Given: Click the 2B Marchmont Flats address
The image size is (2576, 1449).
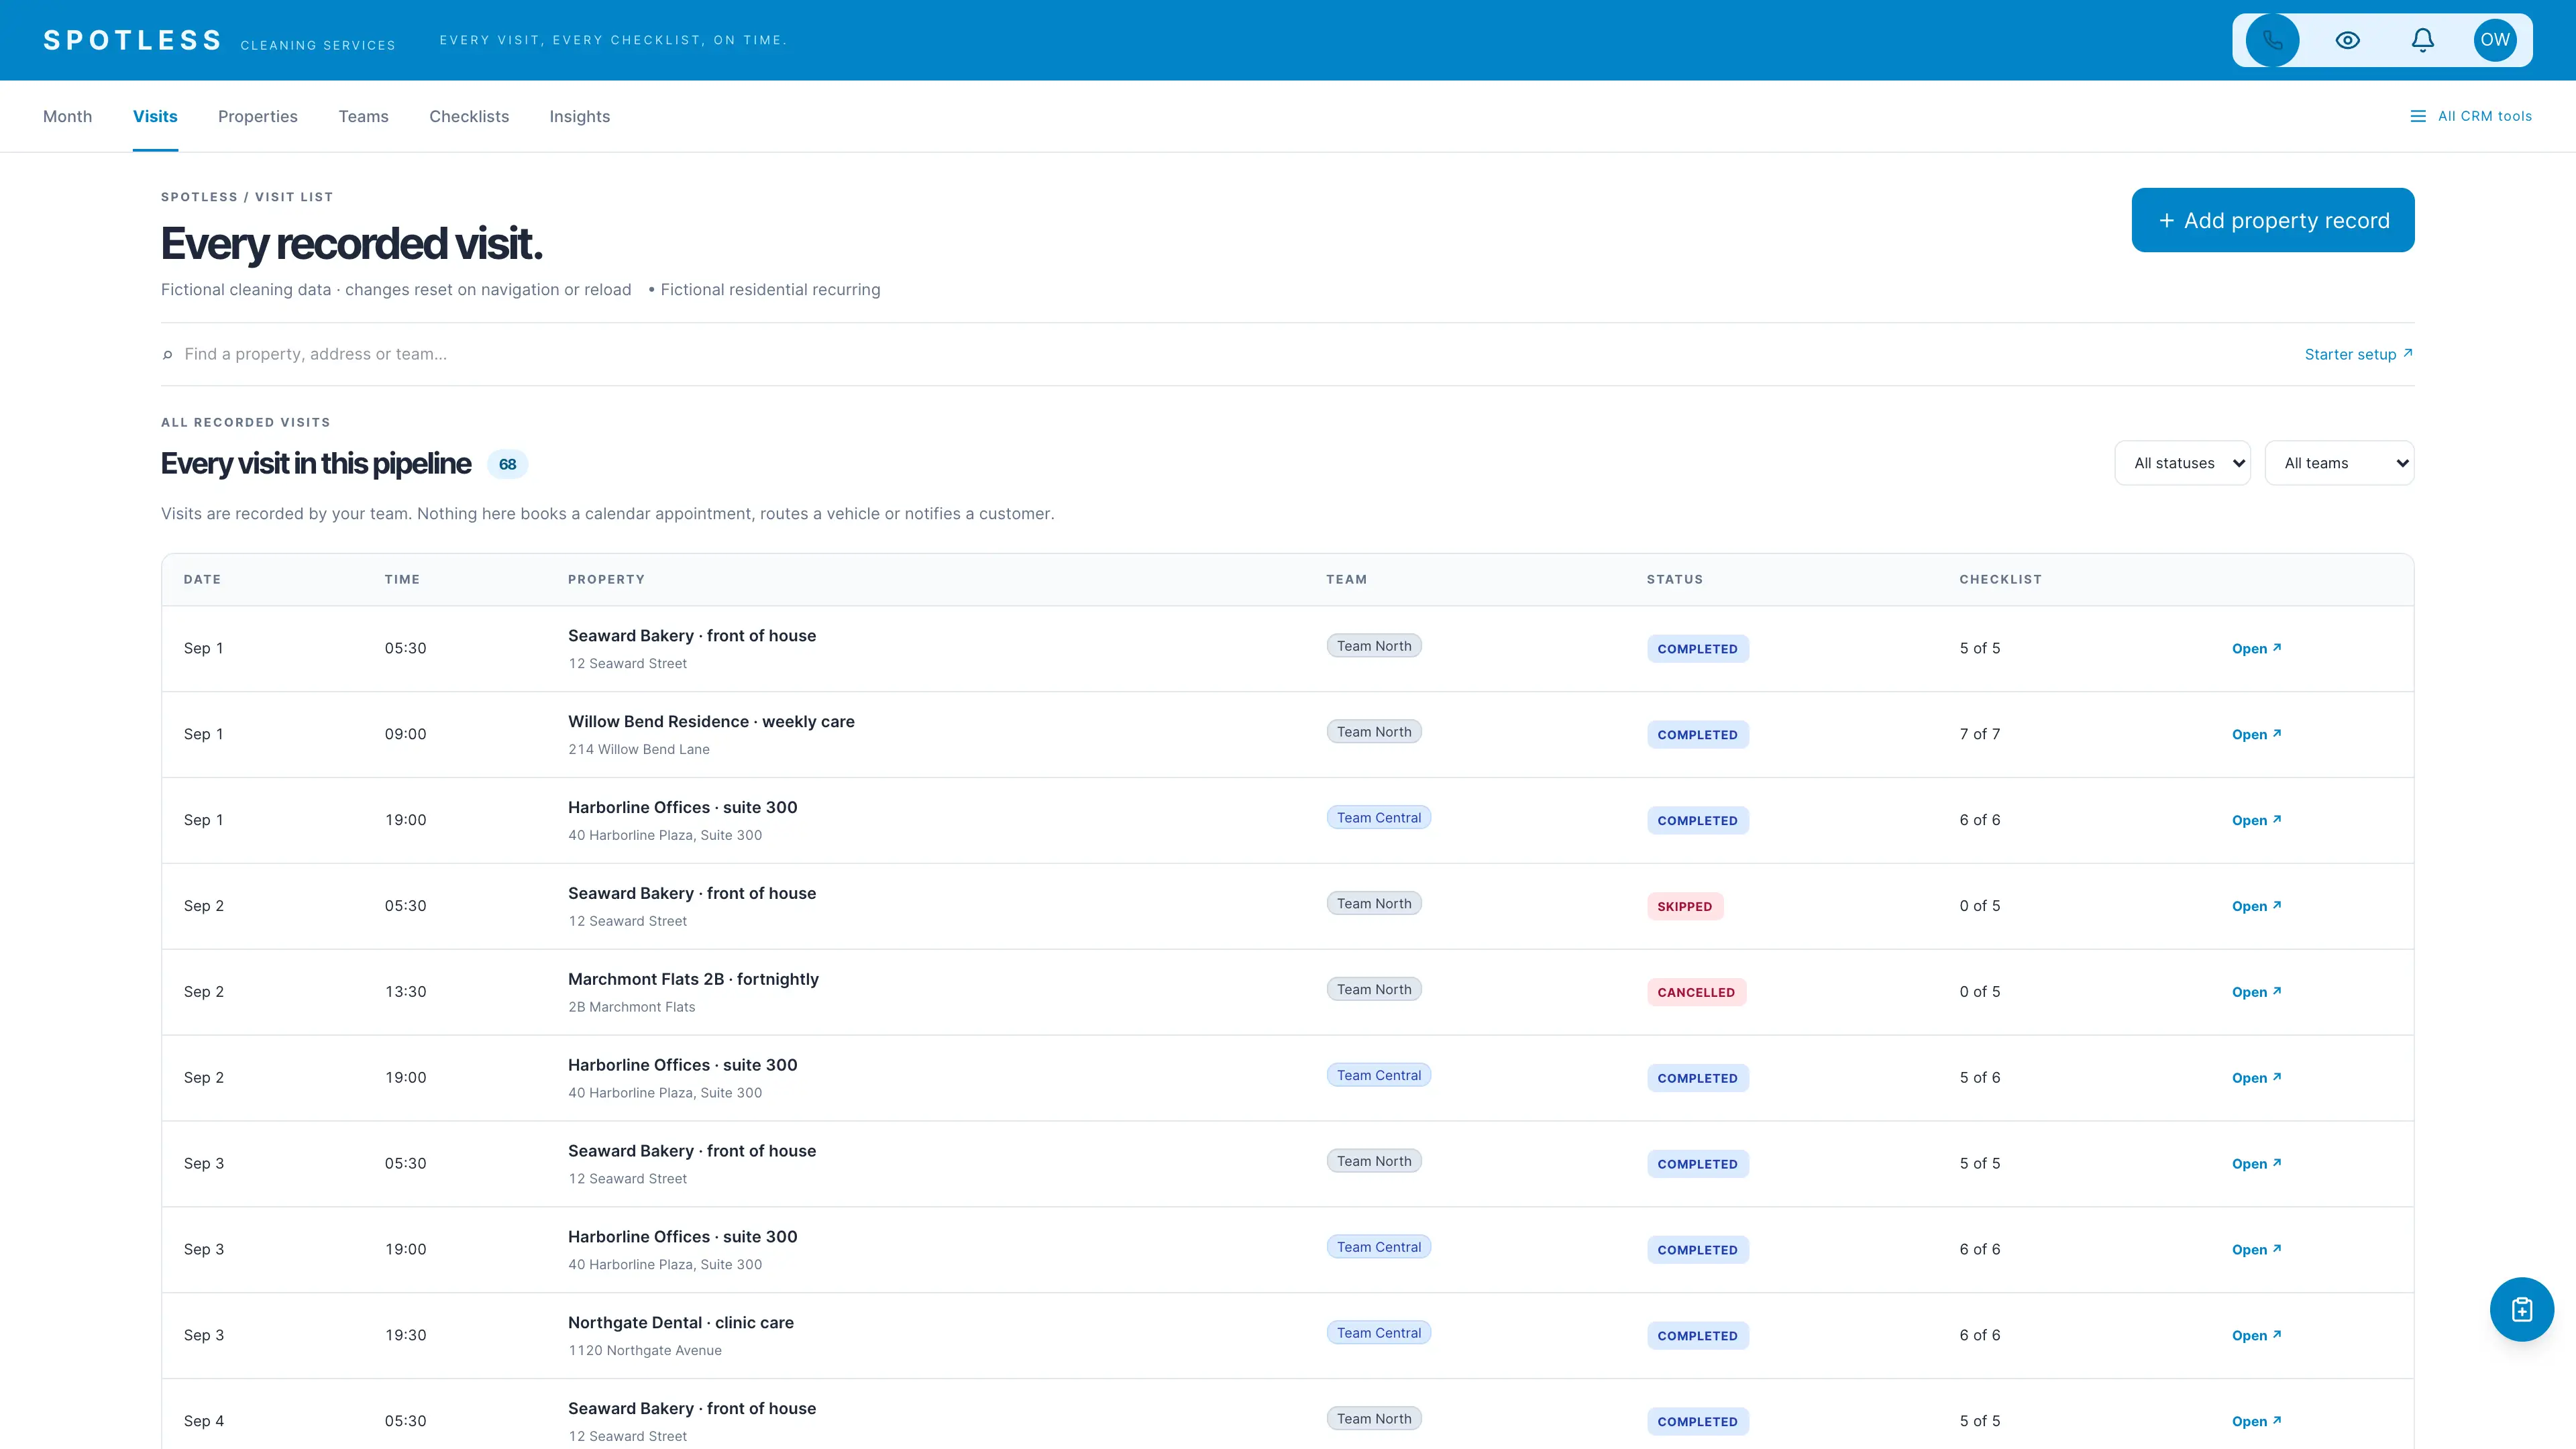Looking at the screenshot, I should pyautogui.click(x=631, y=1007).
